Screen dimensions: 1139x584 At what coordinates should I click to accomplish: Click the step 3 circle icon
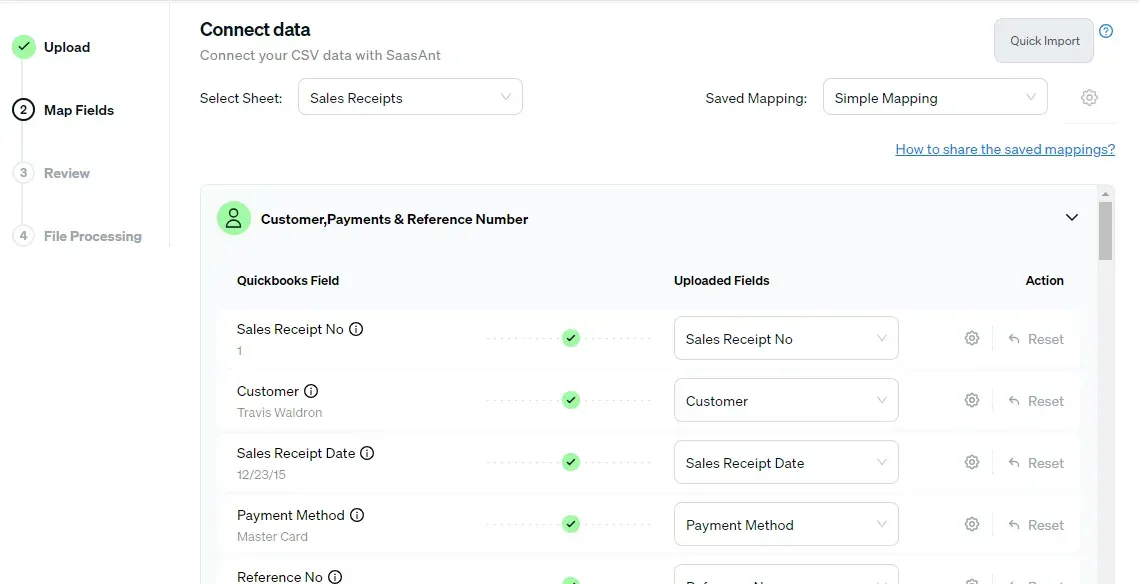pos(23,173)
